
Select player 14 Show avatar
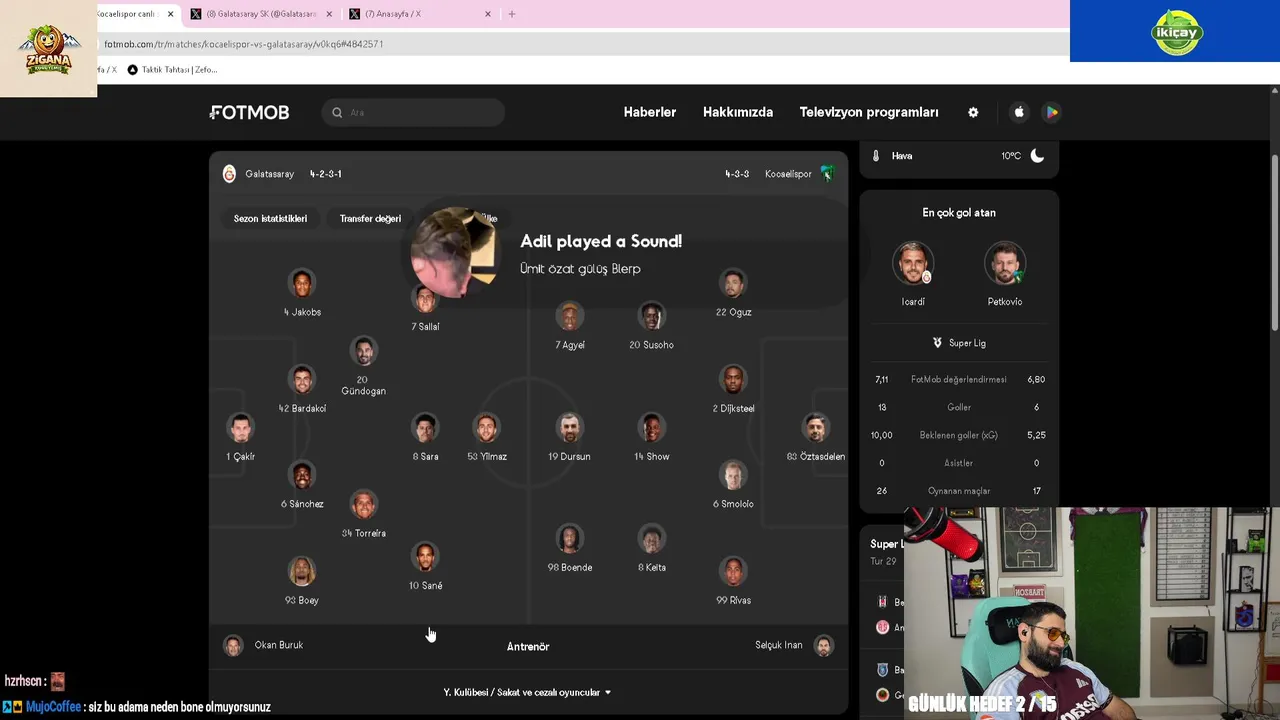coord(651,428)
